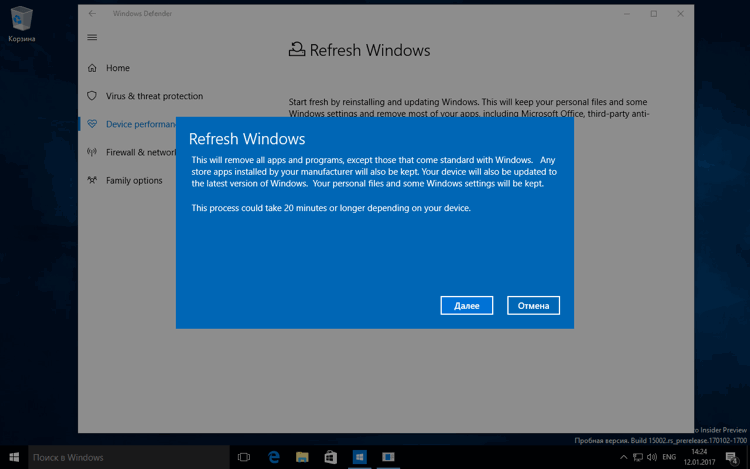Open Home in the sidebar
Screen dimensions: 750x469
[118, 68]
